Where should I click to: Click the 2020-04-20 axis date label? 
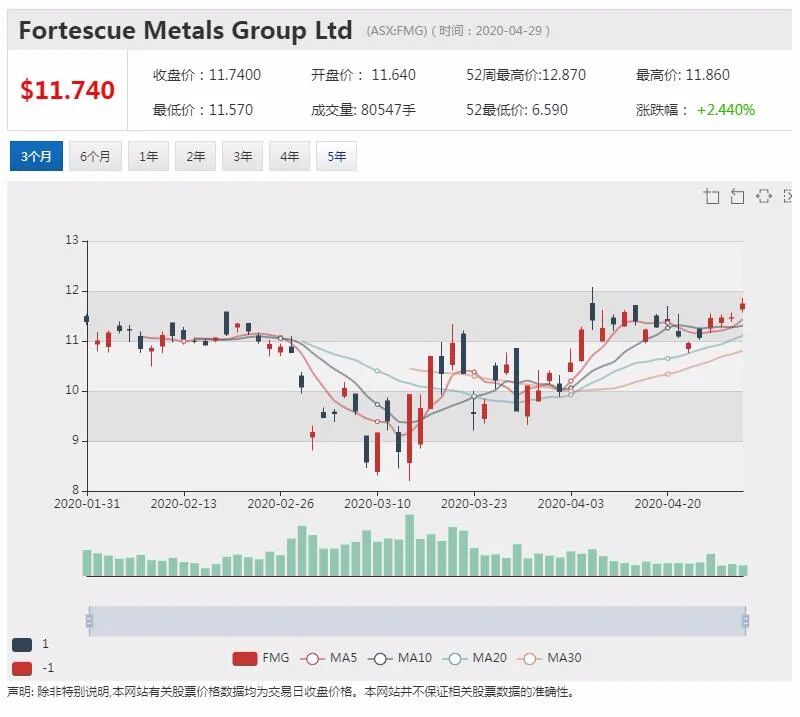pos(668,504)
